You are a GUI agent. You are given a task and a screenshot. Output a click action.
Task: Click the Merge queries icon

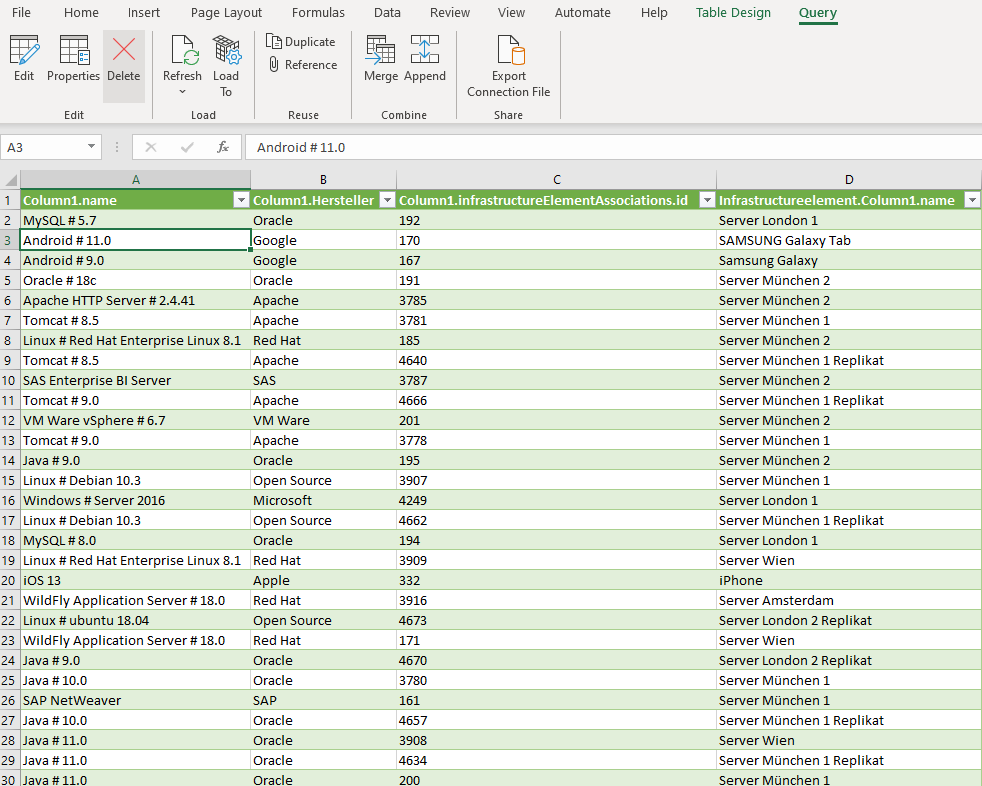381,60
